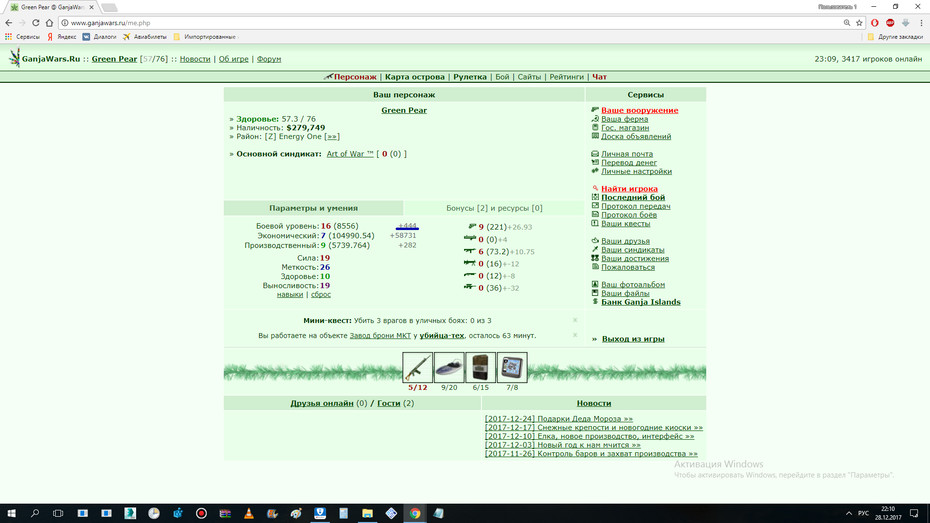Image resolution: width=930 pixels, height=523 pixels.
Task: Open the Chrome three-dot menu
Action: point(921,23)
